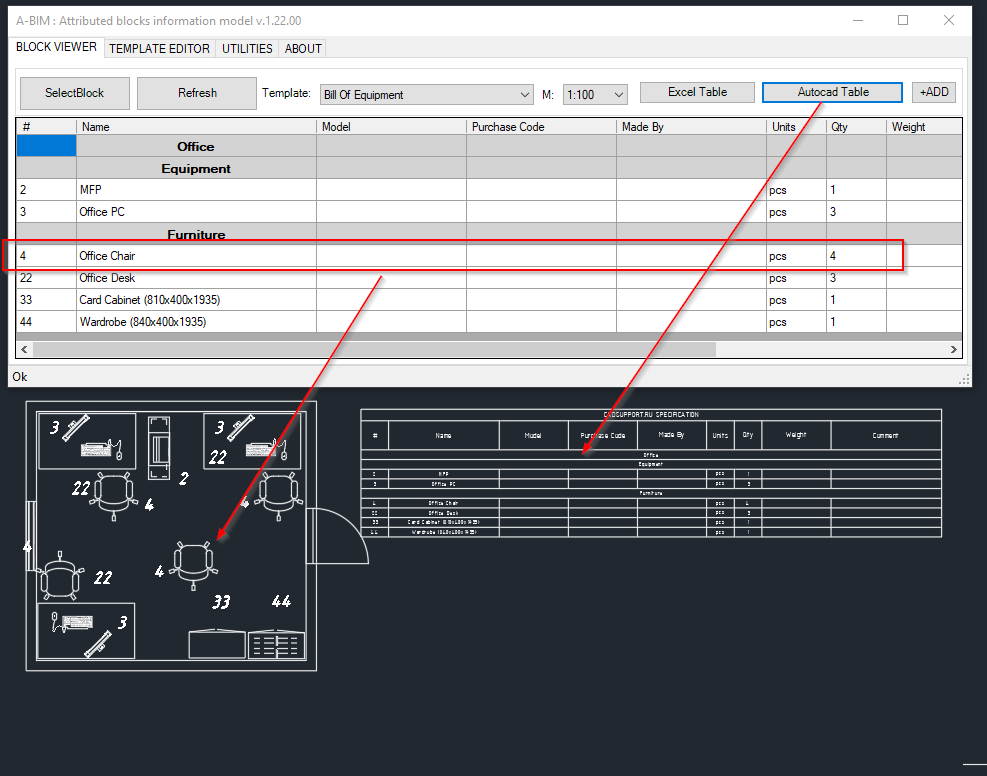Click the door swing symbol in the drawing
The height and width of the screenshot is (776, 987).
point(337,536)
